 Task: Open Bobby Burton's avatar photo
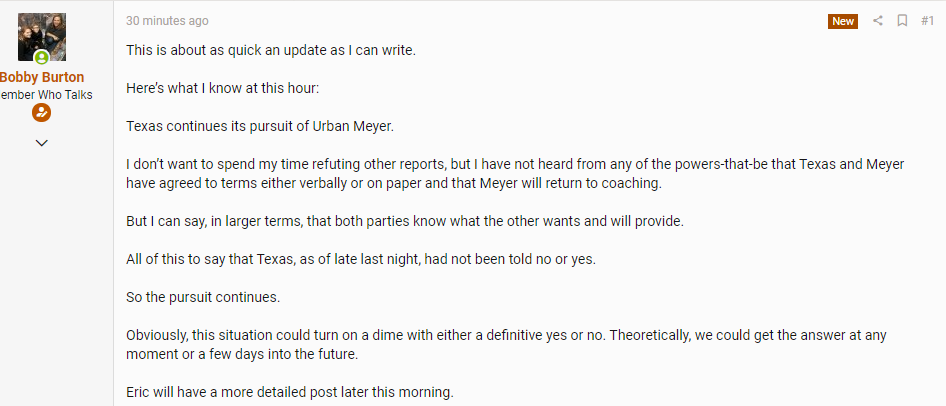pos(42,36)
